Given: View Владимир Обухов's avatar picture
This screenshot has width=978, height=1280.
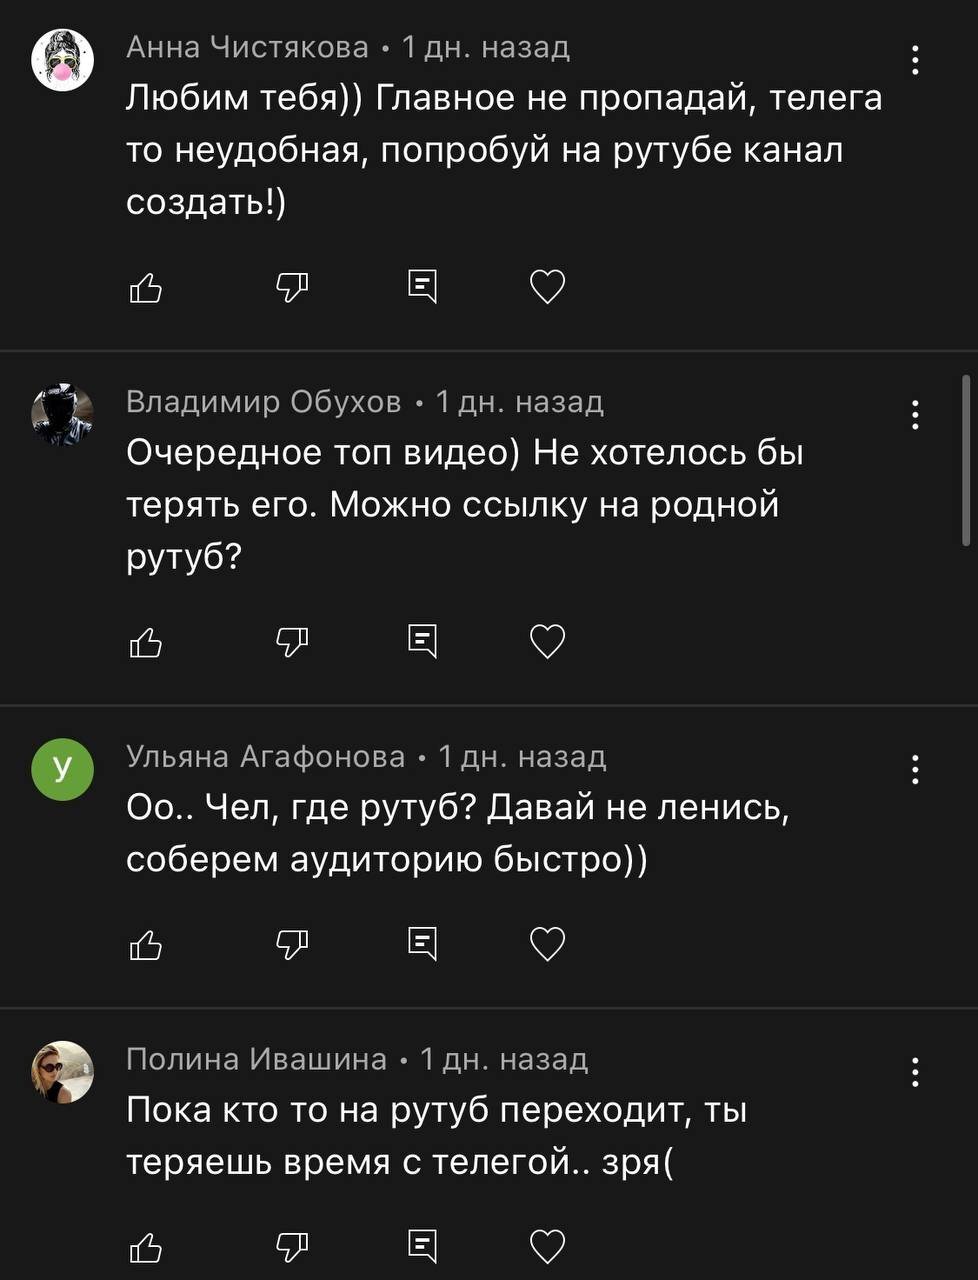Looking at the screenshot, I should click(x=63, y=414).
